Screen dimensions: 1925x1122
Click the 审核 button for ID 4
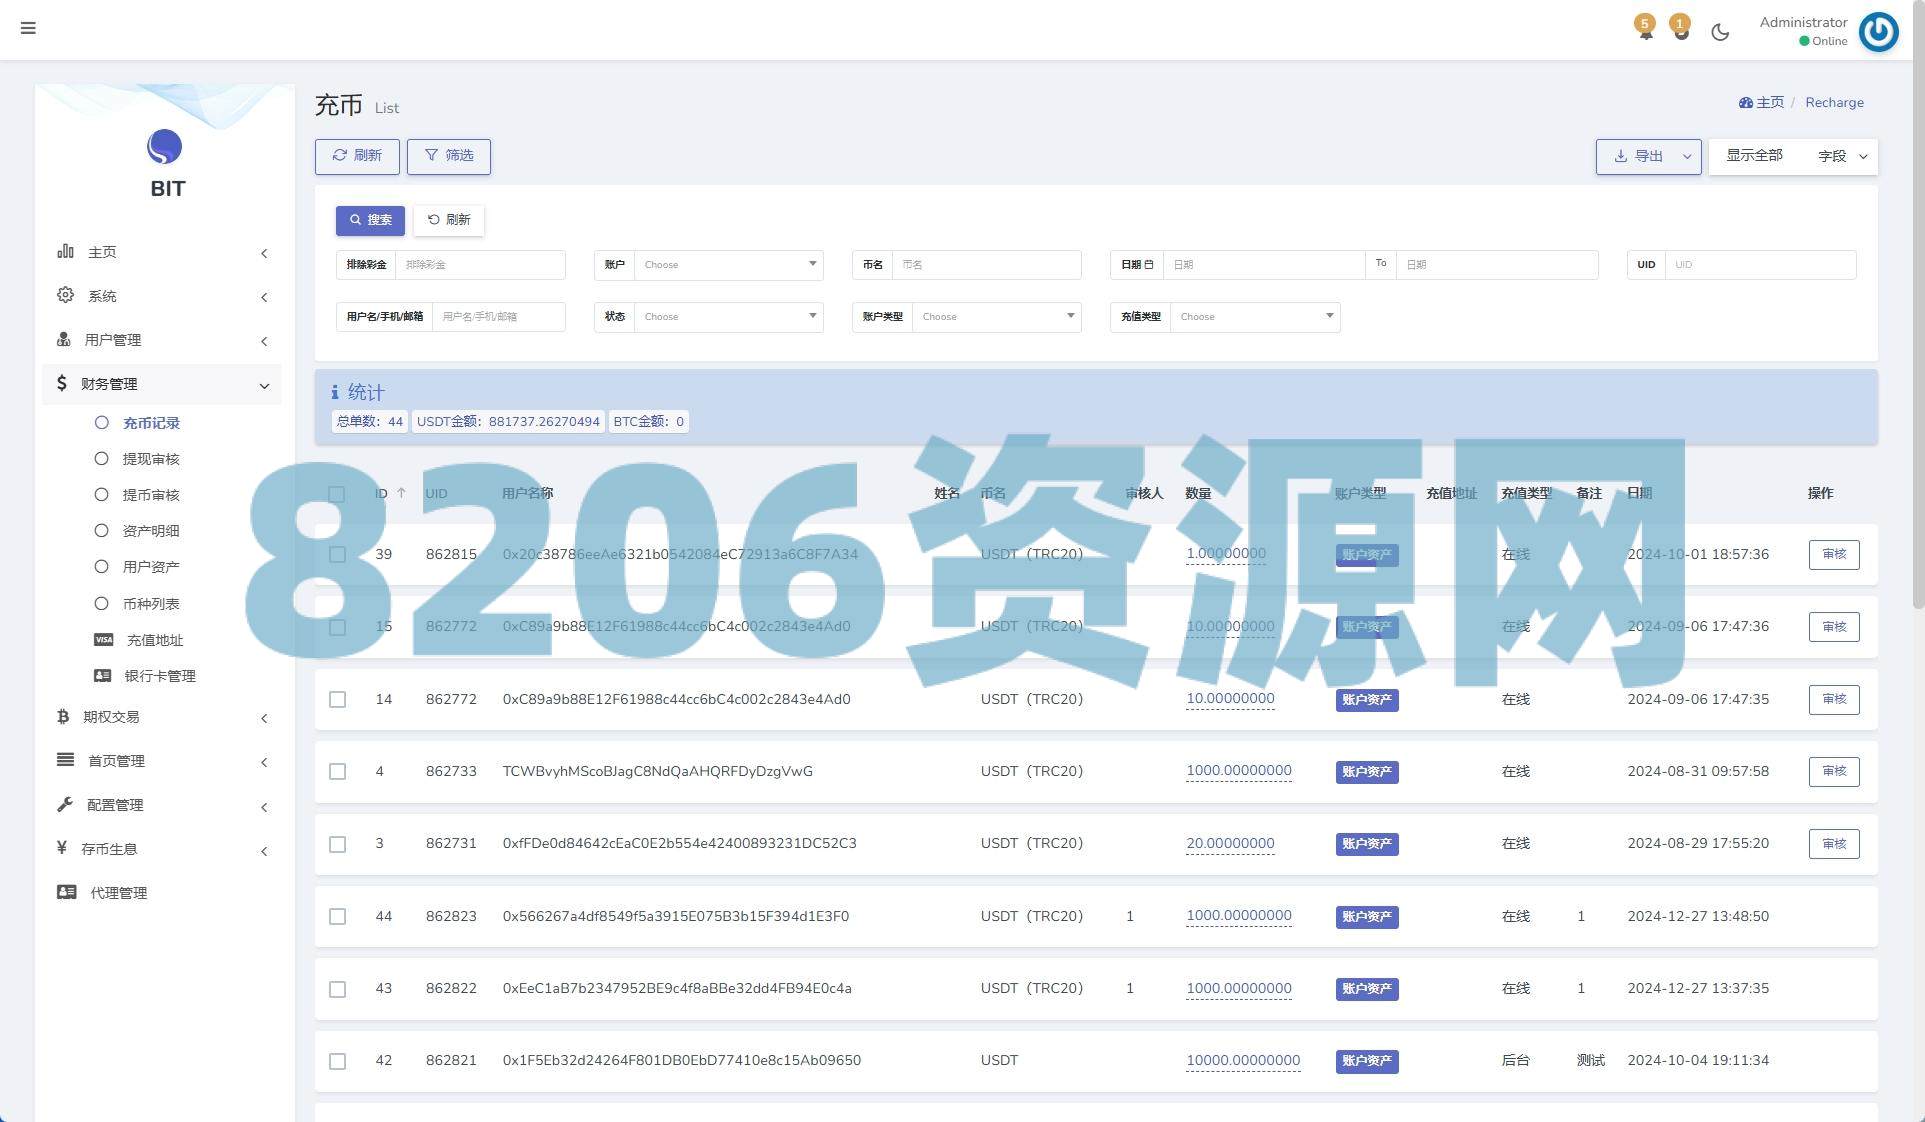point(1833,771)
